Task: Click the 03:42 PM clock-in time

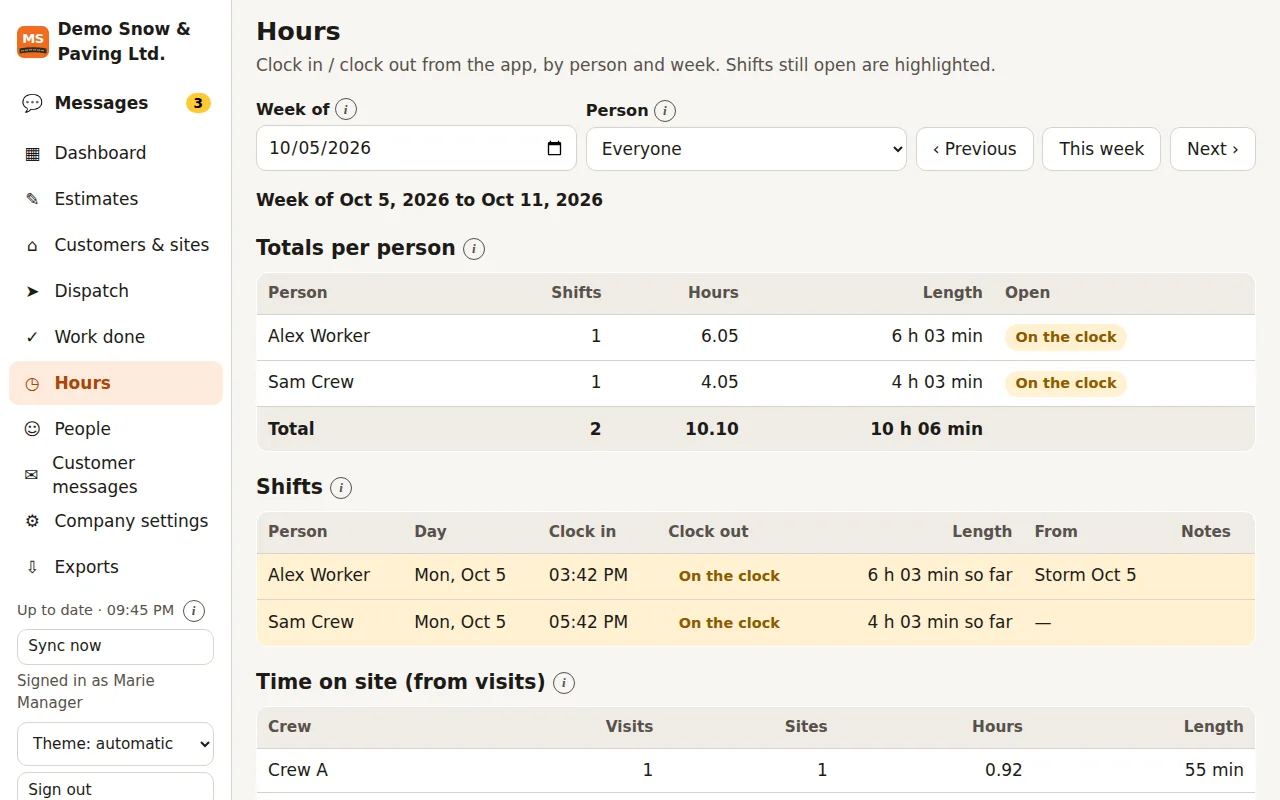Action: click(588, 575)
